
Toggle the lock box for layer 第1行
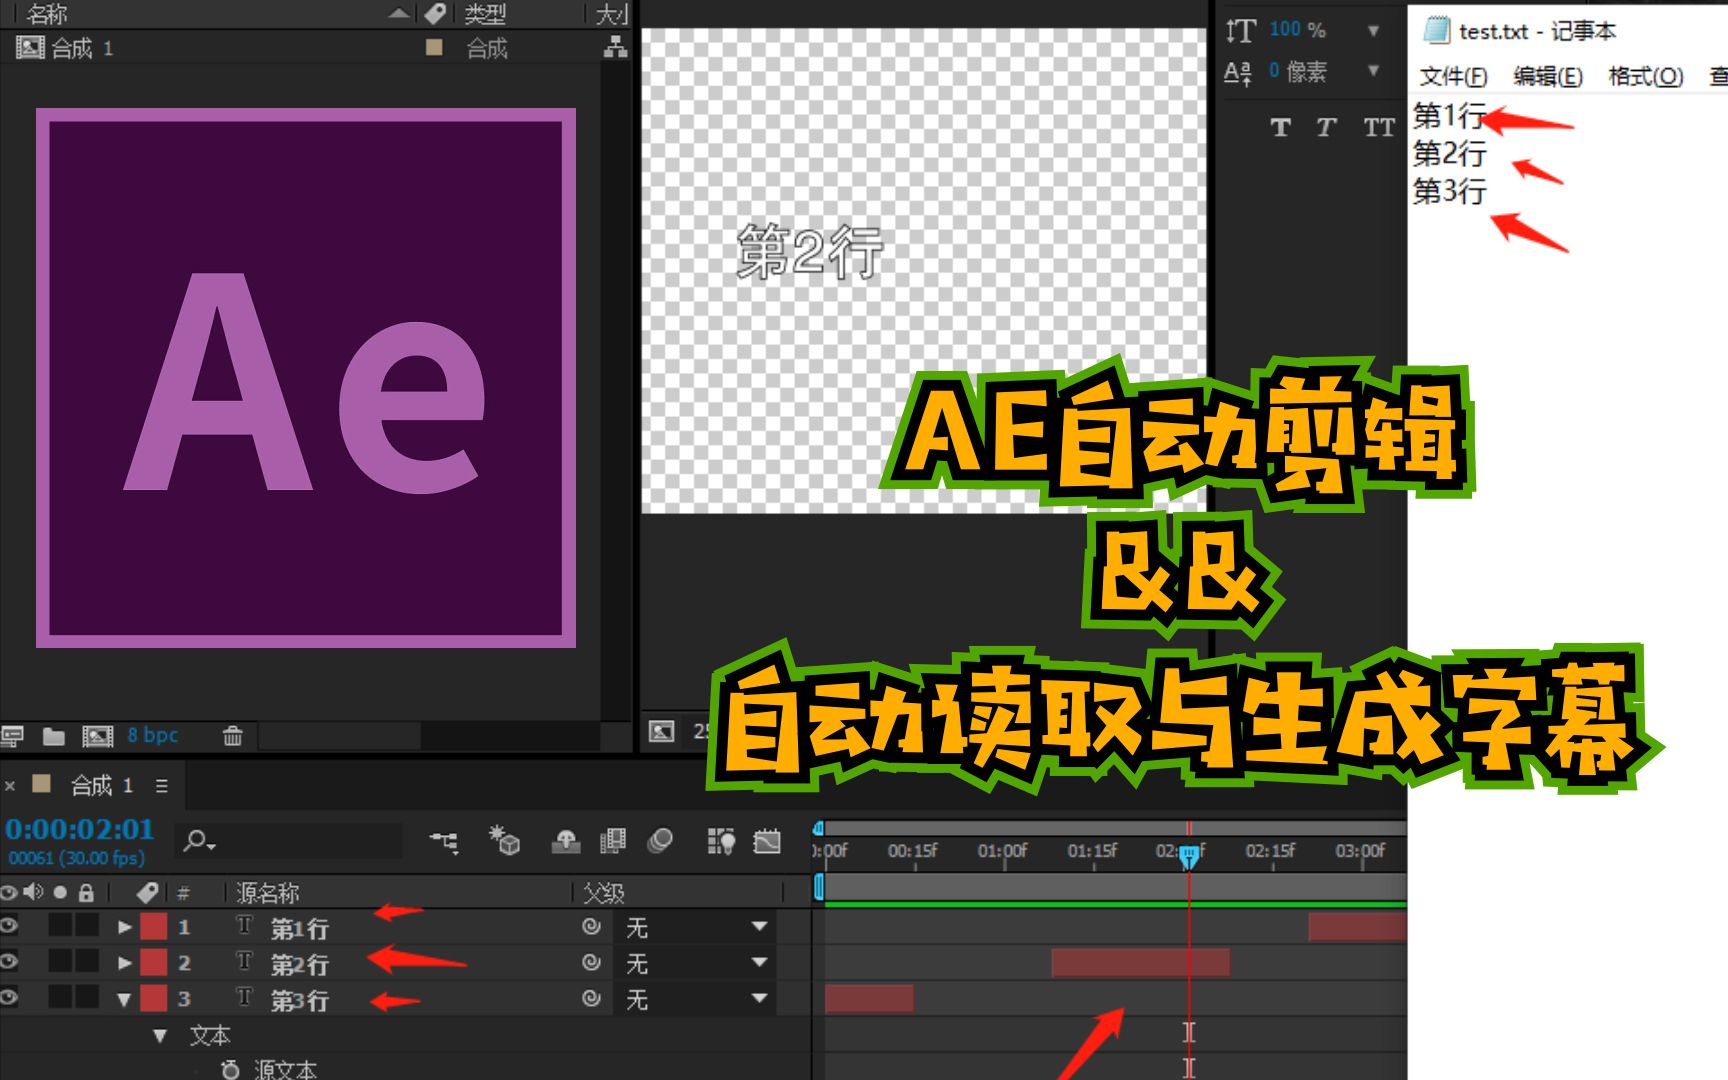(87, 925)
